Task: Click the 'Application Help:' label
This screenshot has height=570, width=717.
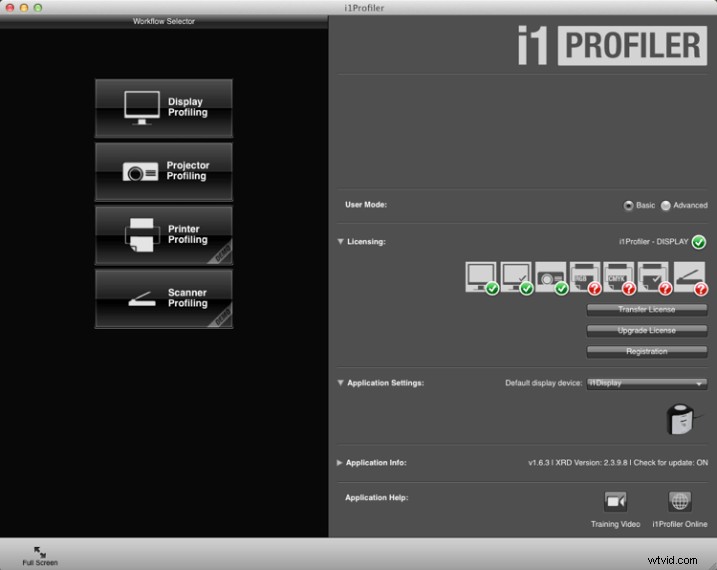Action: [x=376, y=497]
